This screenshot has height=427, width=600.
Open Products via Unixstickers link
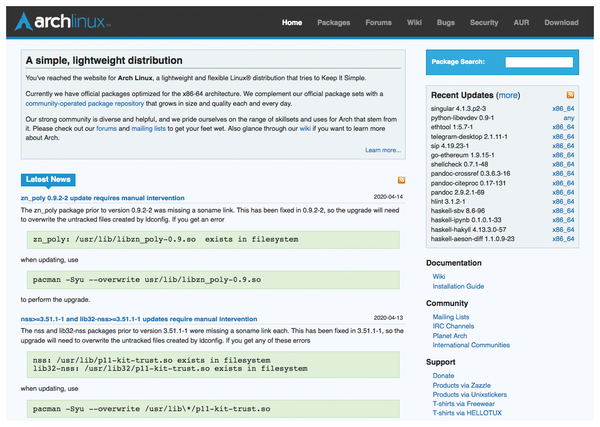click(470, 394)
